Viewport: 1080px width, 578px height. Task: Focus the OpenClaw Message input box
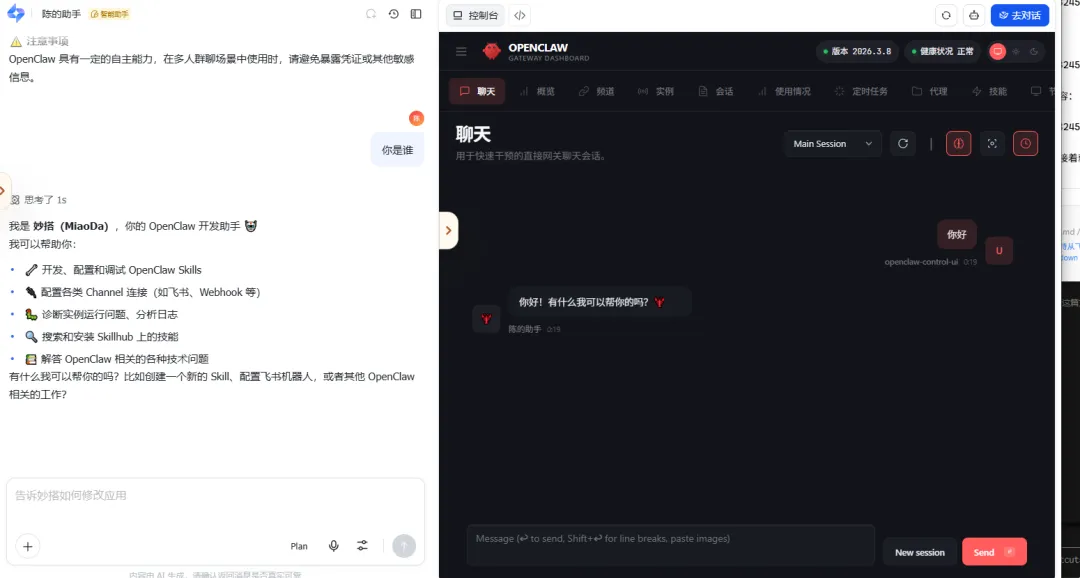coord(670,545)
